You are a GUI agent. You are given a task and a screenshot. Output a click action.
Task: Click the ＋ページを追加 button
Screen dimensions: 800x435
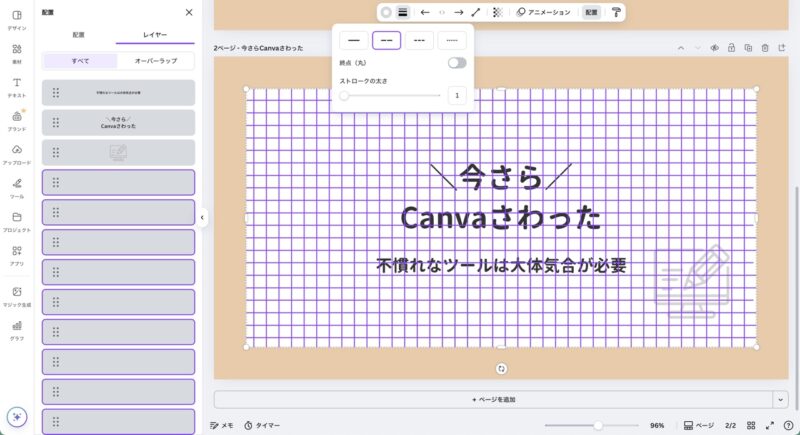[x=493, y=400]
